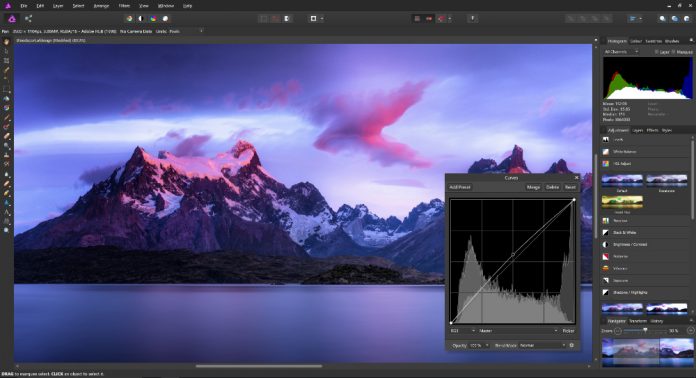Expand the selection mode dropdown arrow in toolbar
The width and height of the screenshot is (696, 378).
coord(322,19)
